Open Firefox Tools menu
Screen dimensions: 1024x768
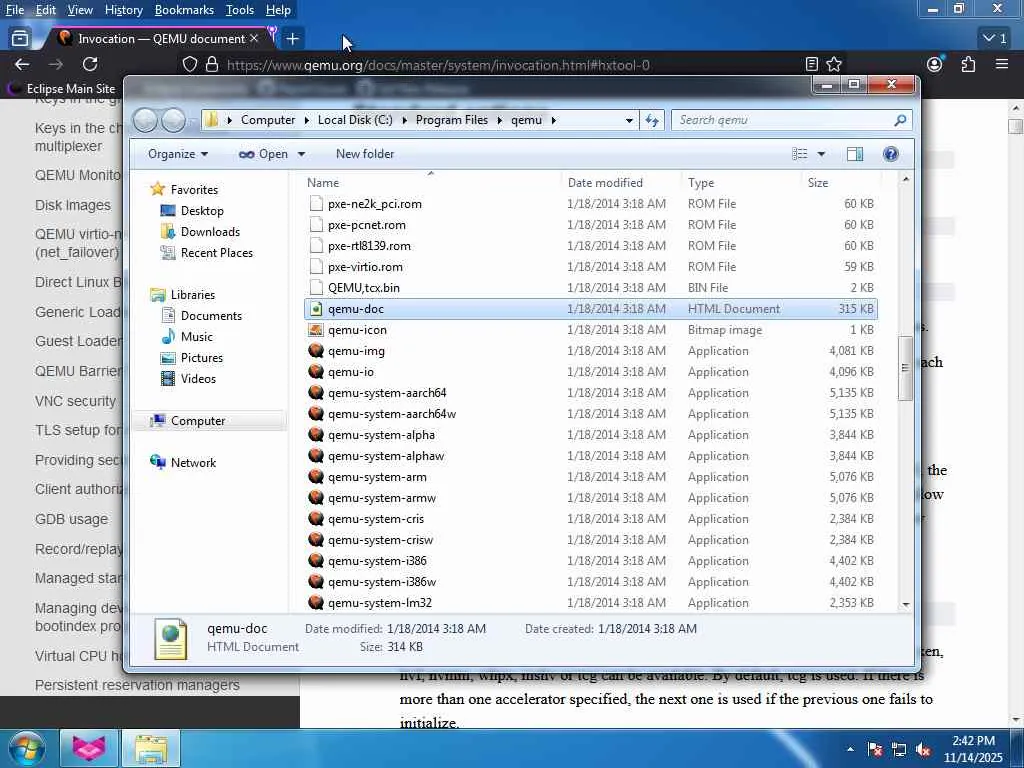tap(240, 10)
